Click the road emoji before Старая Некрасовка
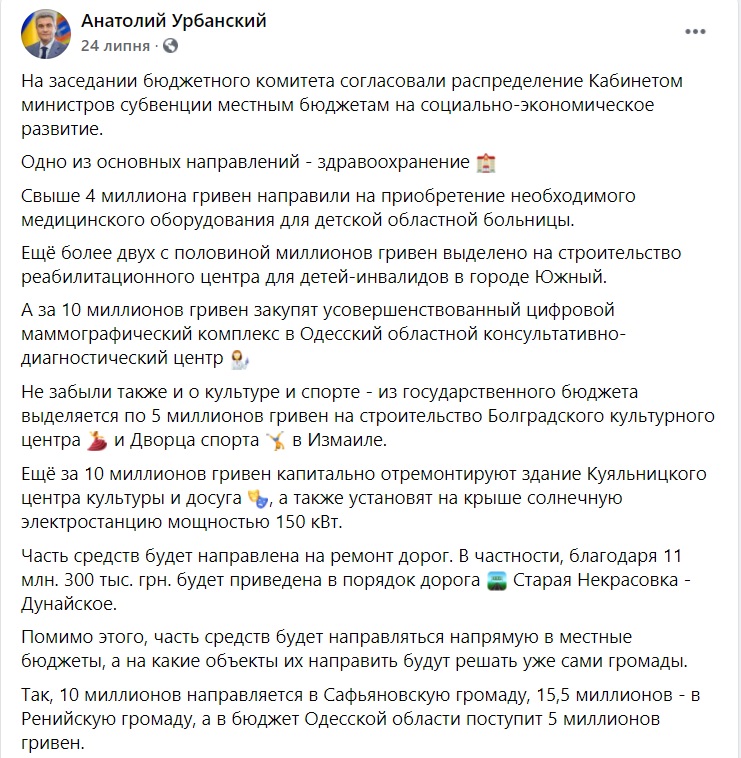Image resolution: width=741 pixels, height=758 pixels. click(x=496, y=581)
